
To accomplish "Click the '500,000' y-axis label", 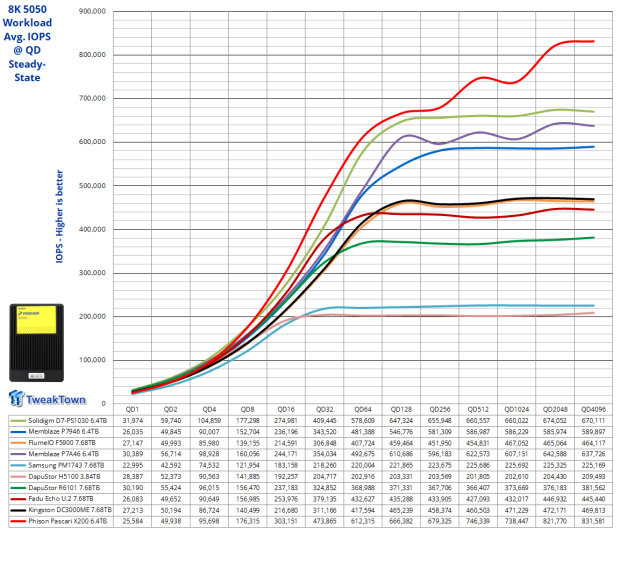I will (x=92, y=186).
